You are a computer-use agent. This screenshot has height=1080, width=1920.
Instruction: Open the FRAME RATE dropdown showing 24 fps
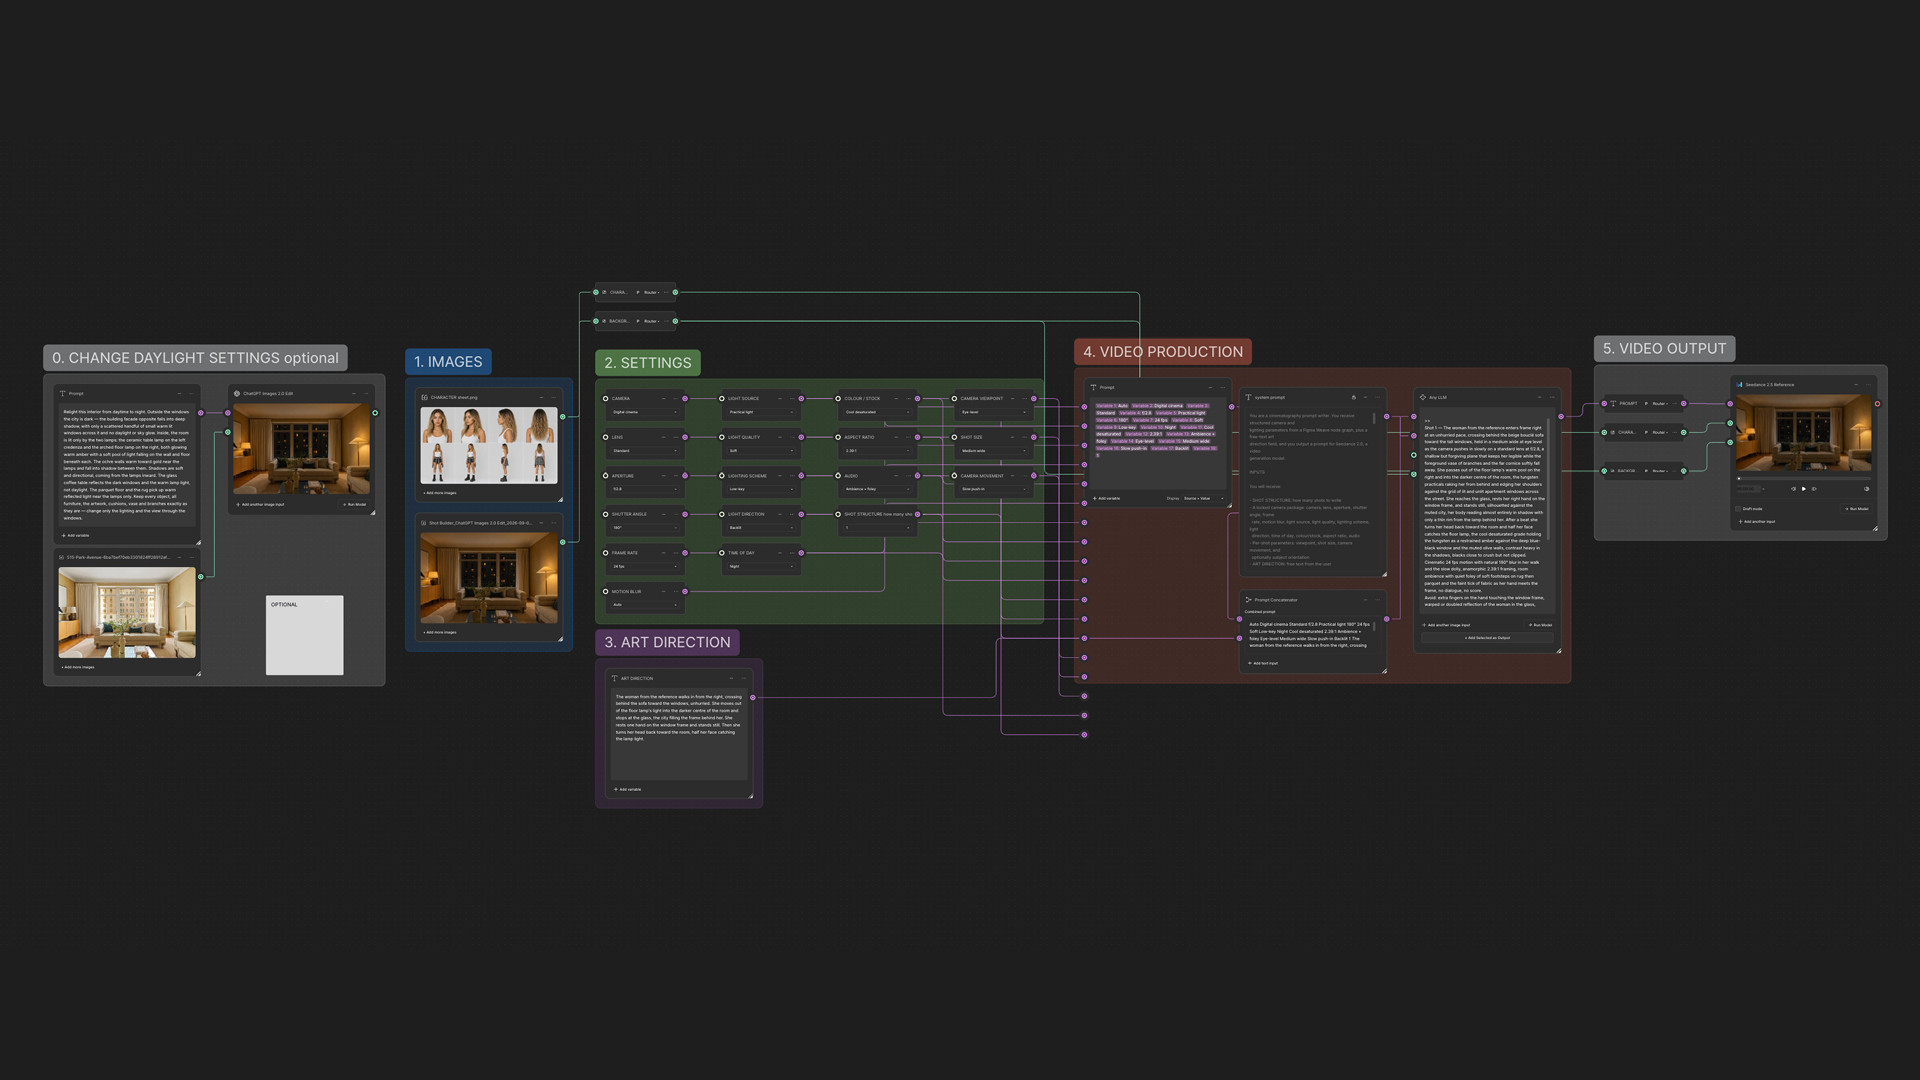click(x=645, y=566)
